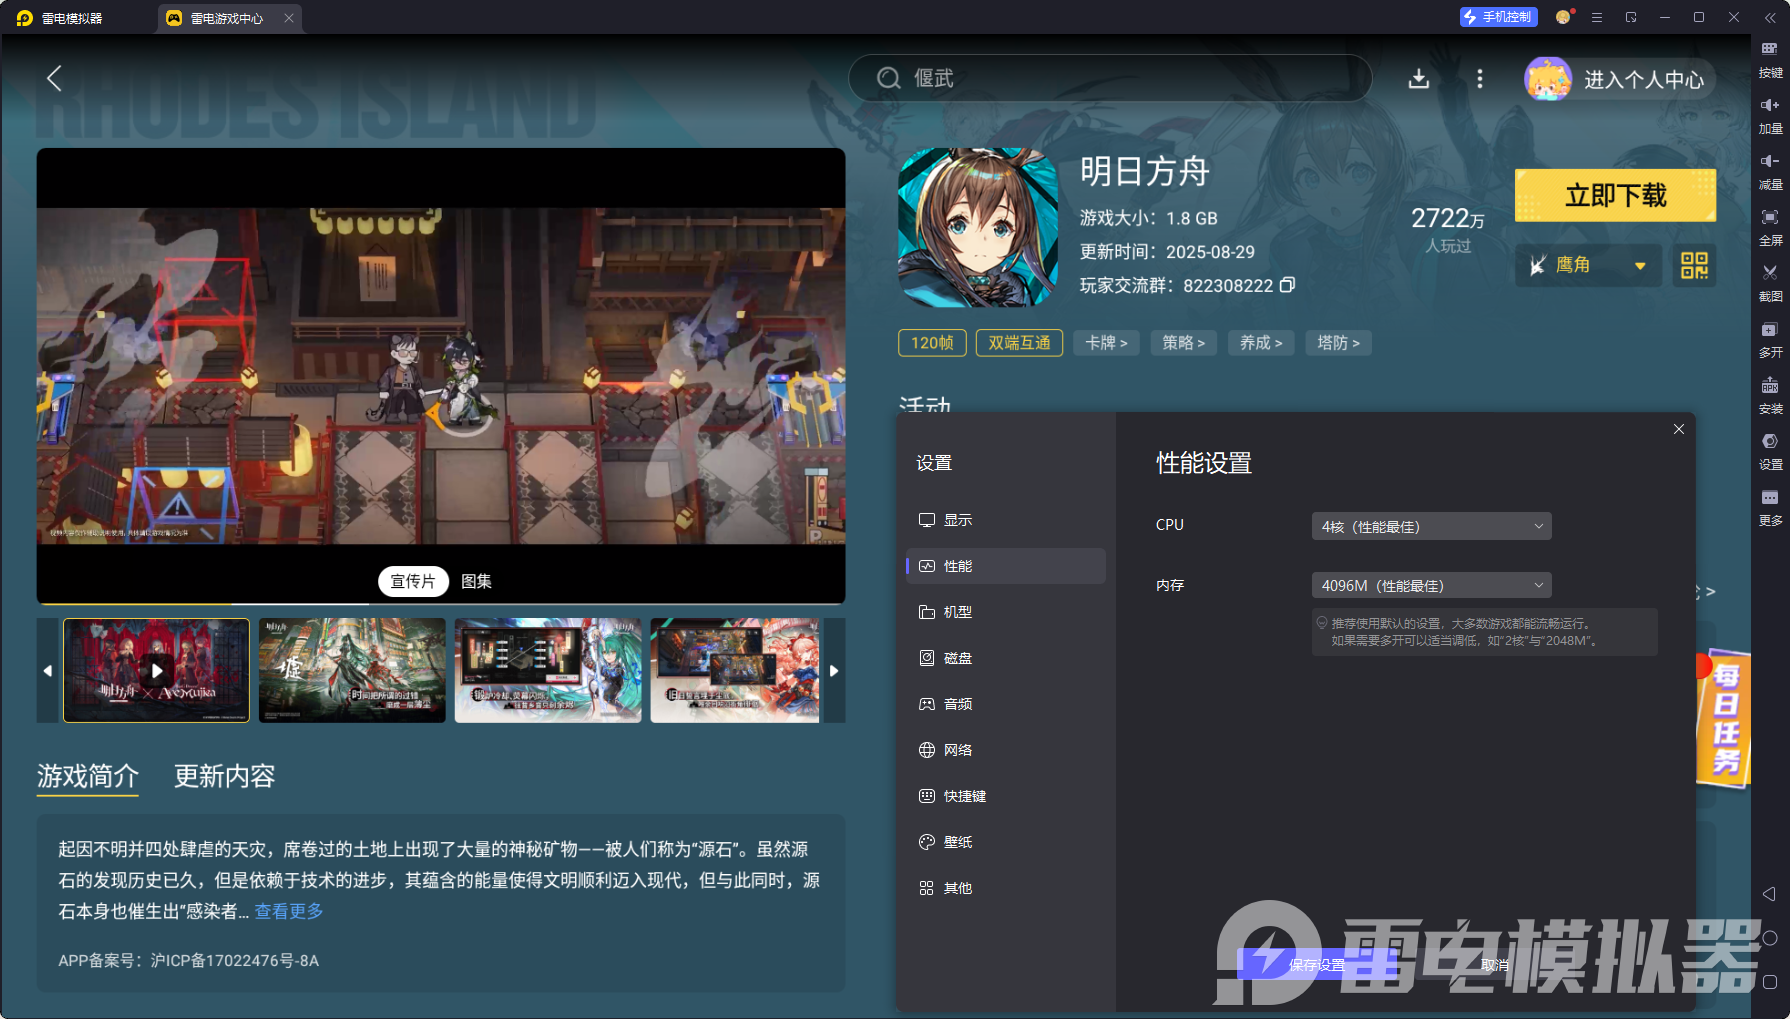Open the 策略 category tag
The height and width of the screenshot is (1019, 1790).
(1184, 343)
